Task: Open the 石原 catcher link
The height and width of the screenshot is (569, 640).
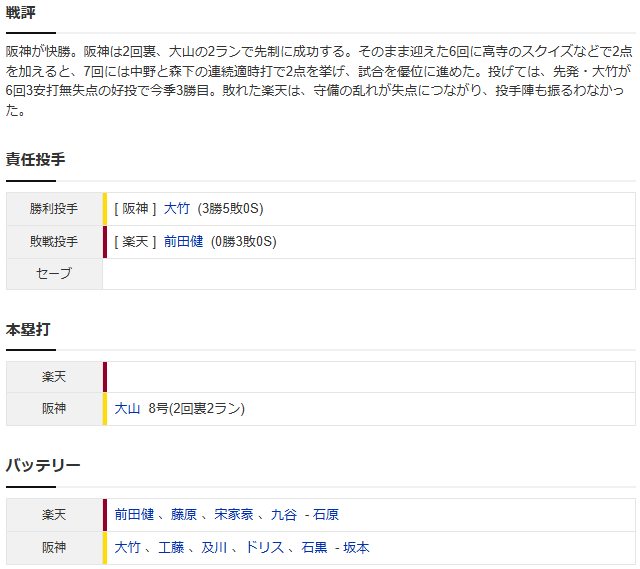Action: point(326,515)
